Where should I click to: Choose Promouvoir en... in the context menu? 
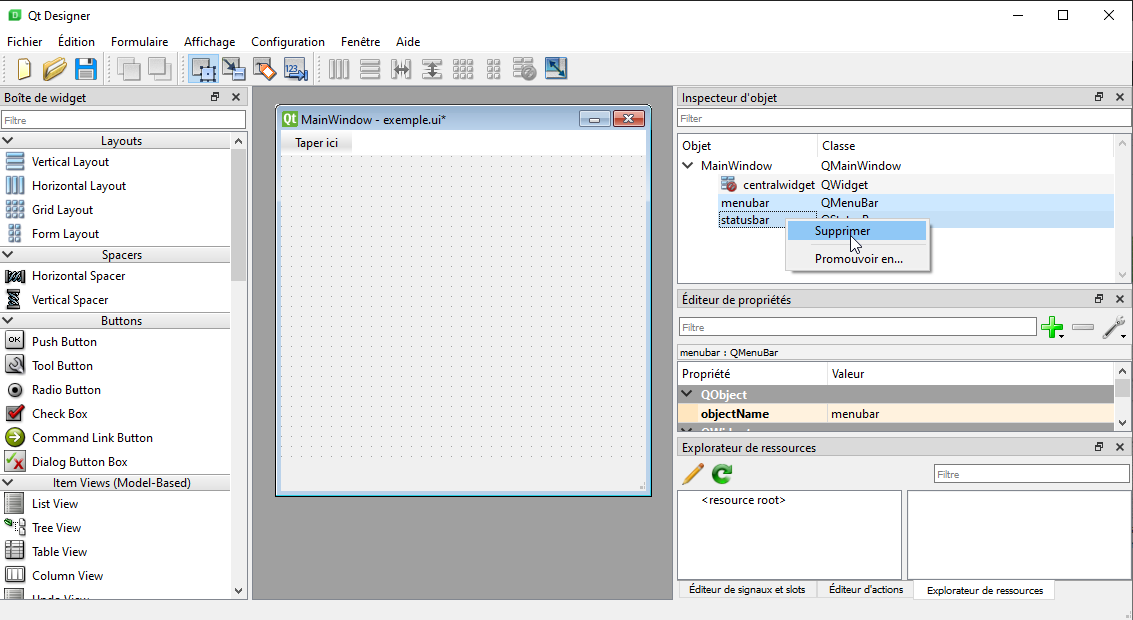coord(858,259)
